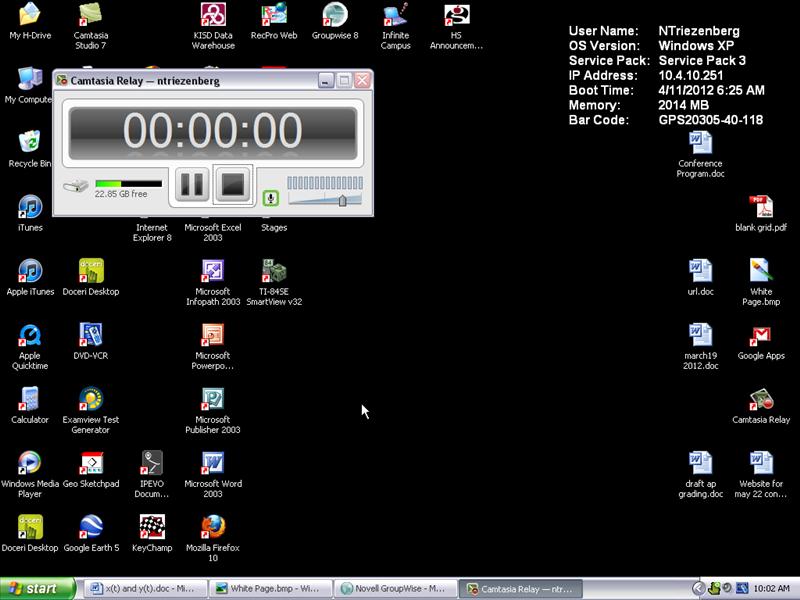Open HS Announcements shortcut
Viewport: 800px width, 600px height.
pyautogui.click(x=456, y=26)
